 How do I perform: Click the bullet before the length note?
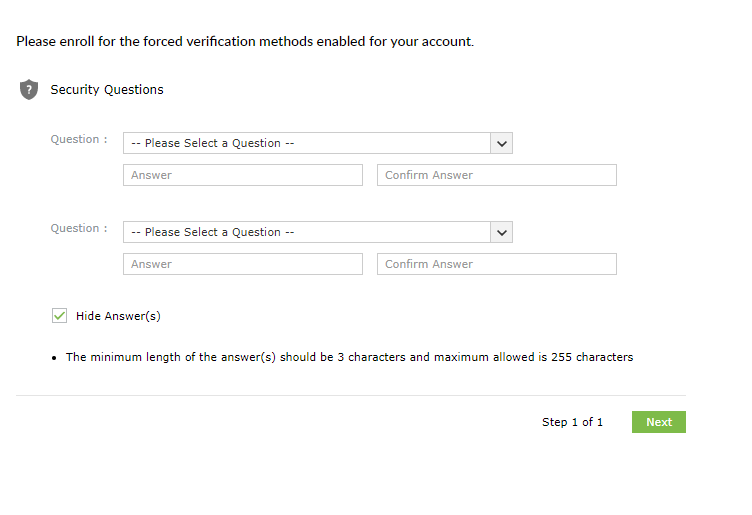(x=53, y=358)
